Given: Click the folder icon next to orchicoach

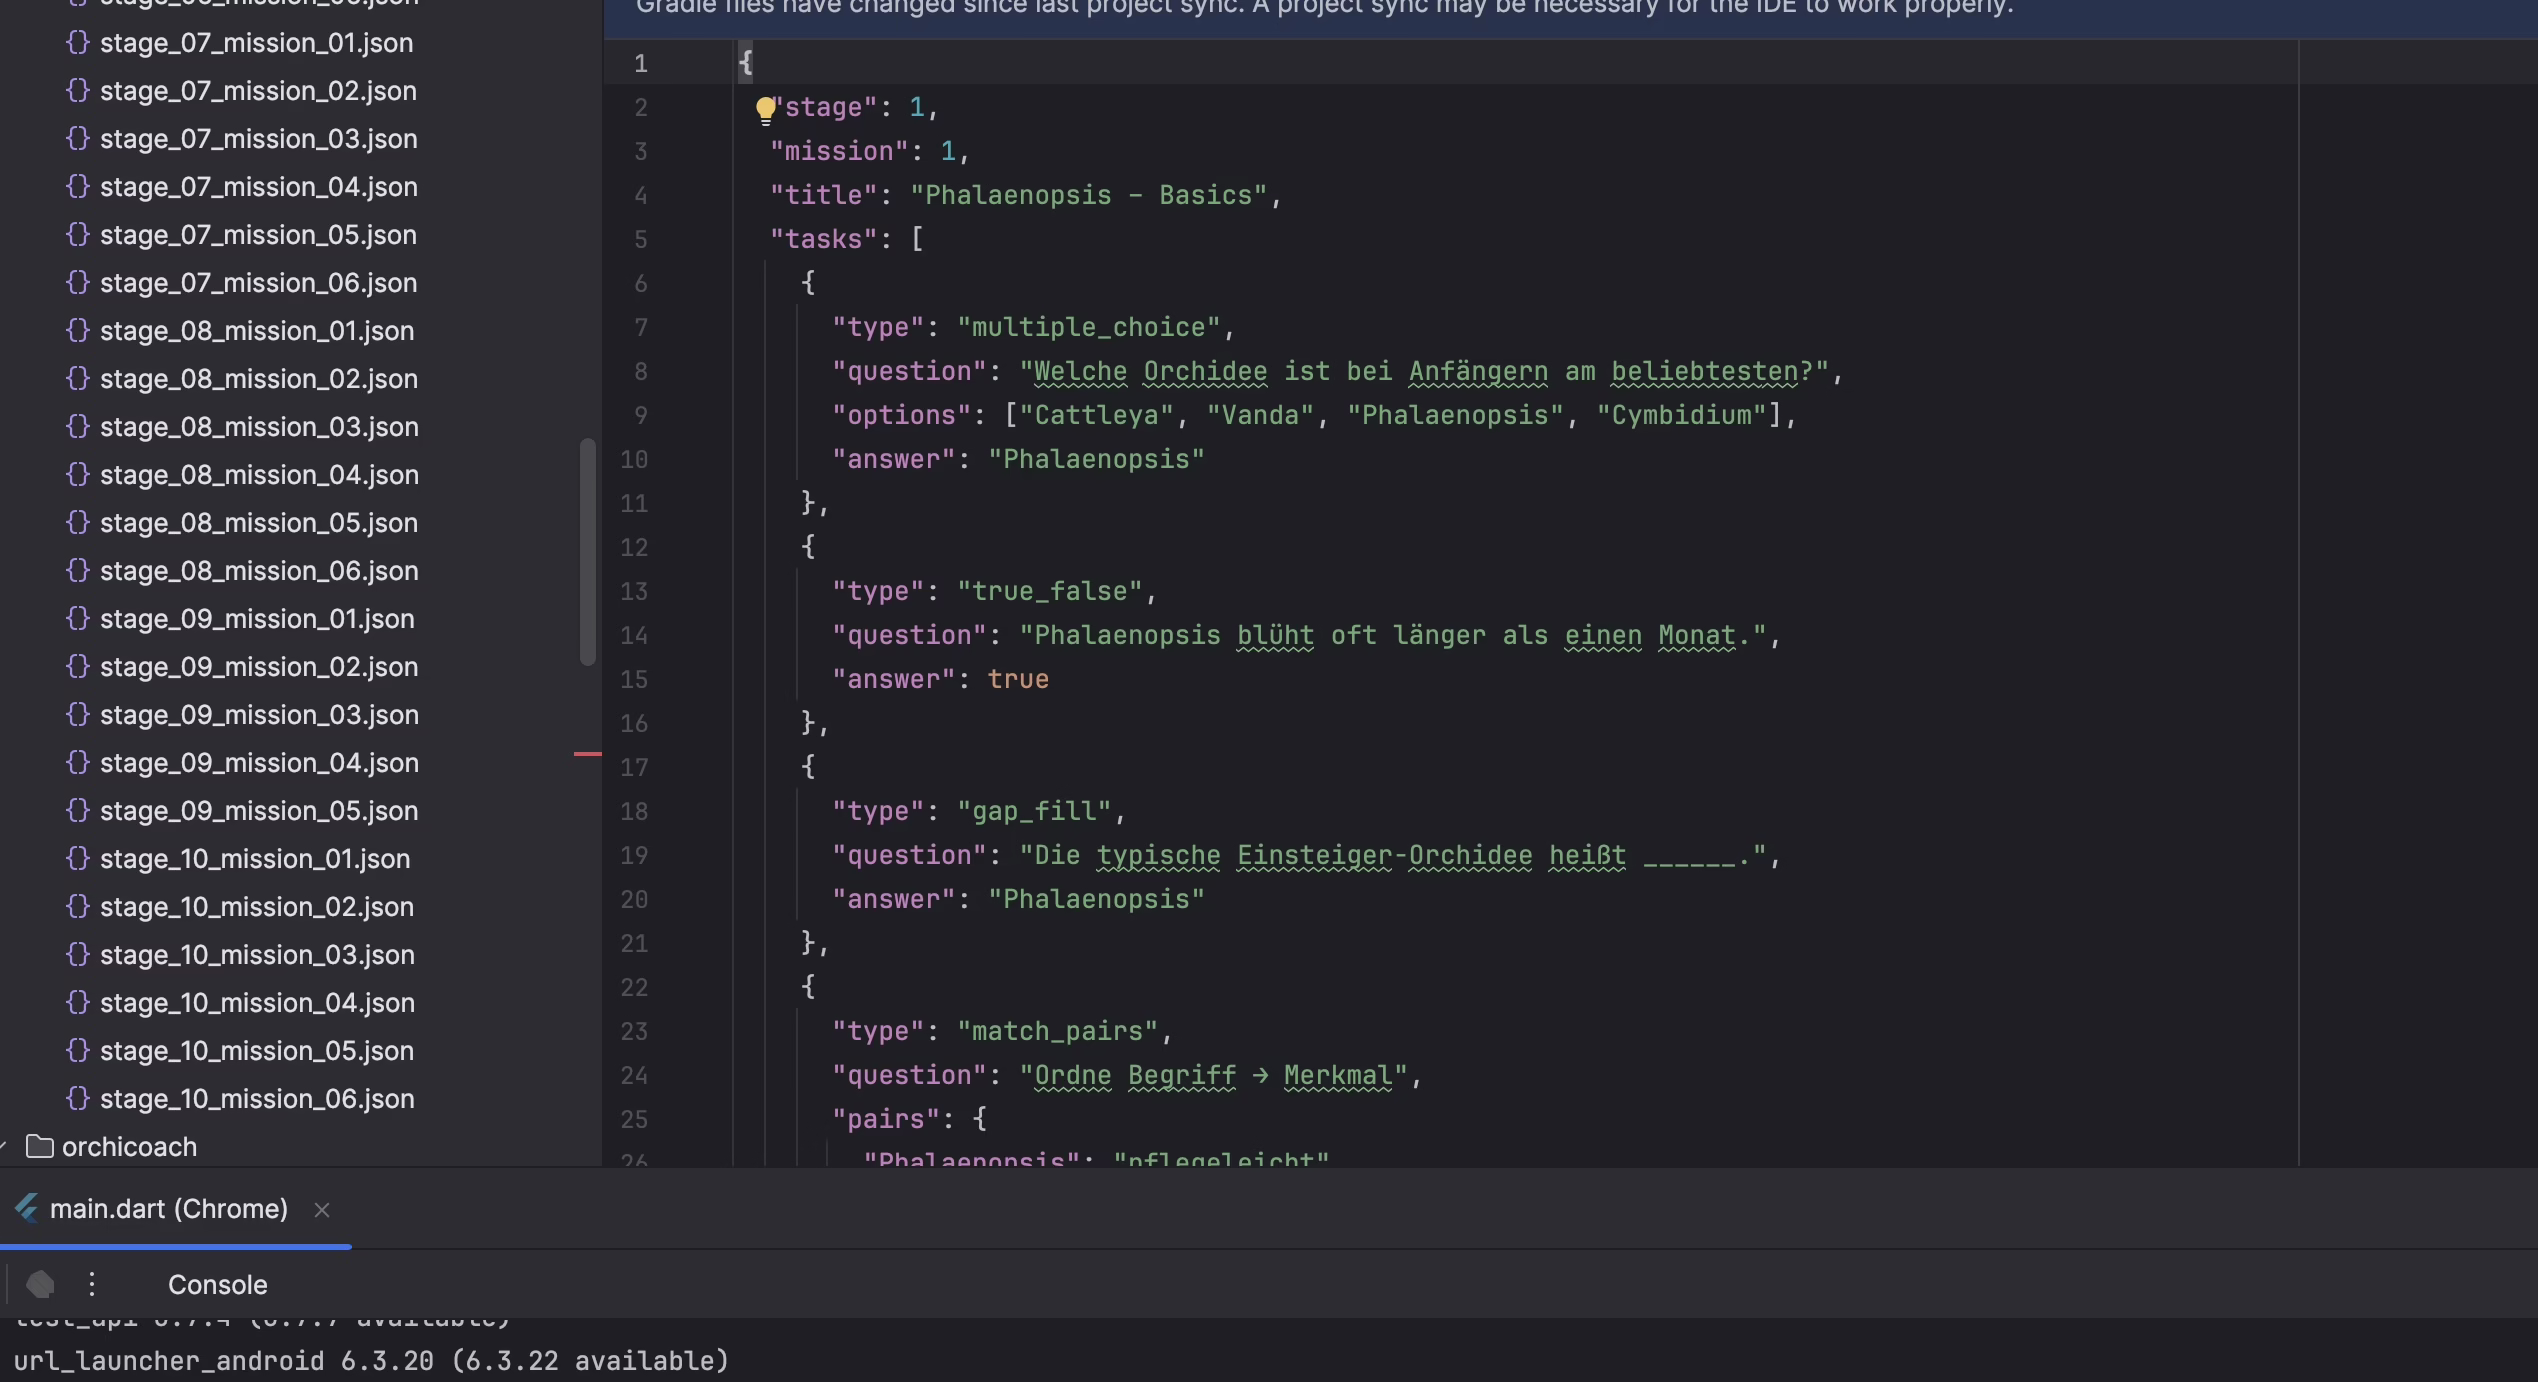Looking at the screenshot, I should pyautogui.click(x=42, y=1147).
